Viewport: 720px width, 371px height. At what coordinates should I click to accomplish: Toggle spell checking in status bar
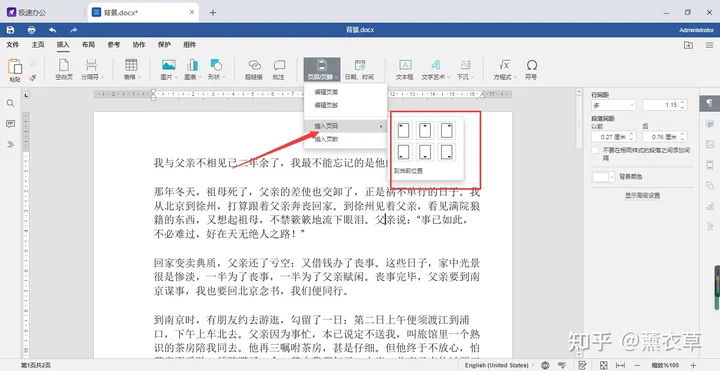(562, 365)
